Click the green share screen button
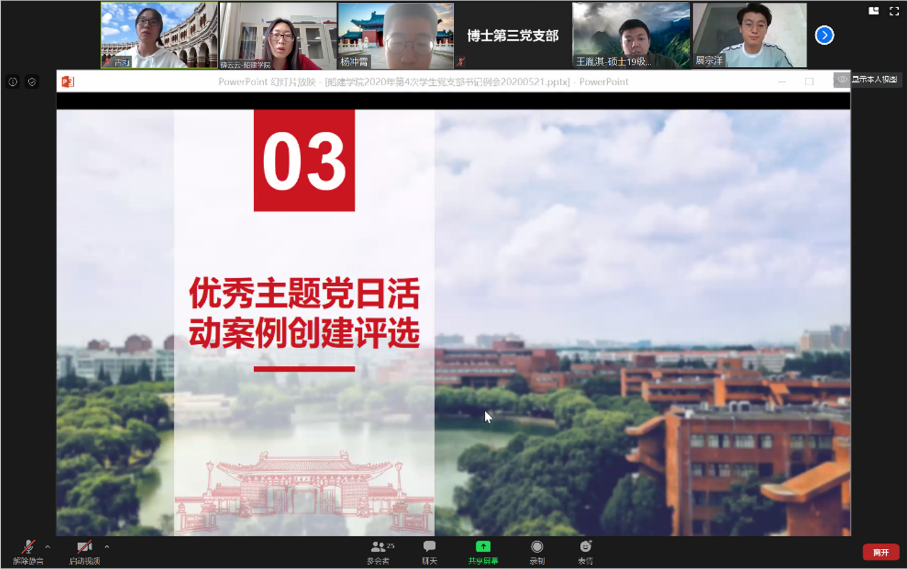 [x=483, y=550]
